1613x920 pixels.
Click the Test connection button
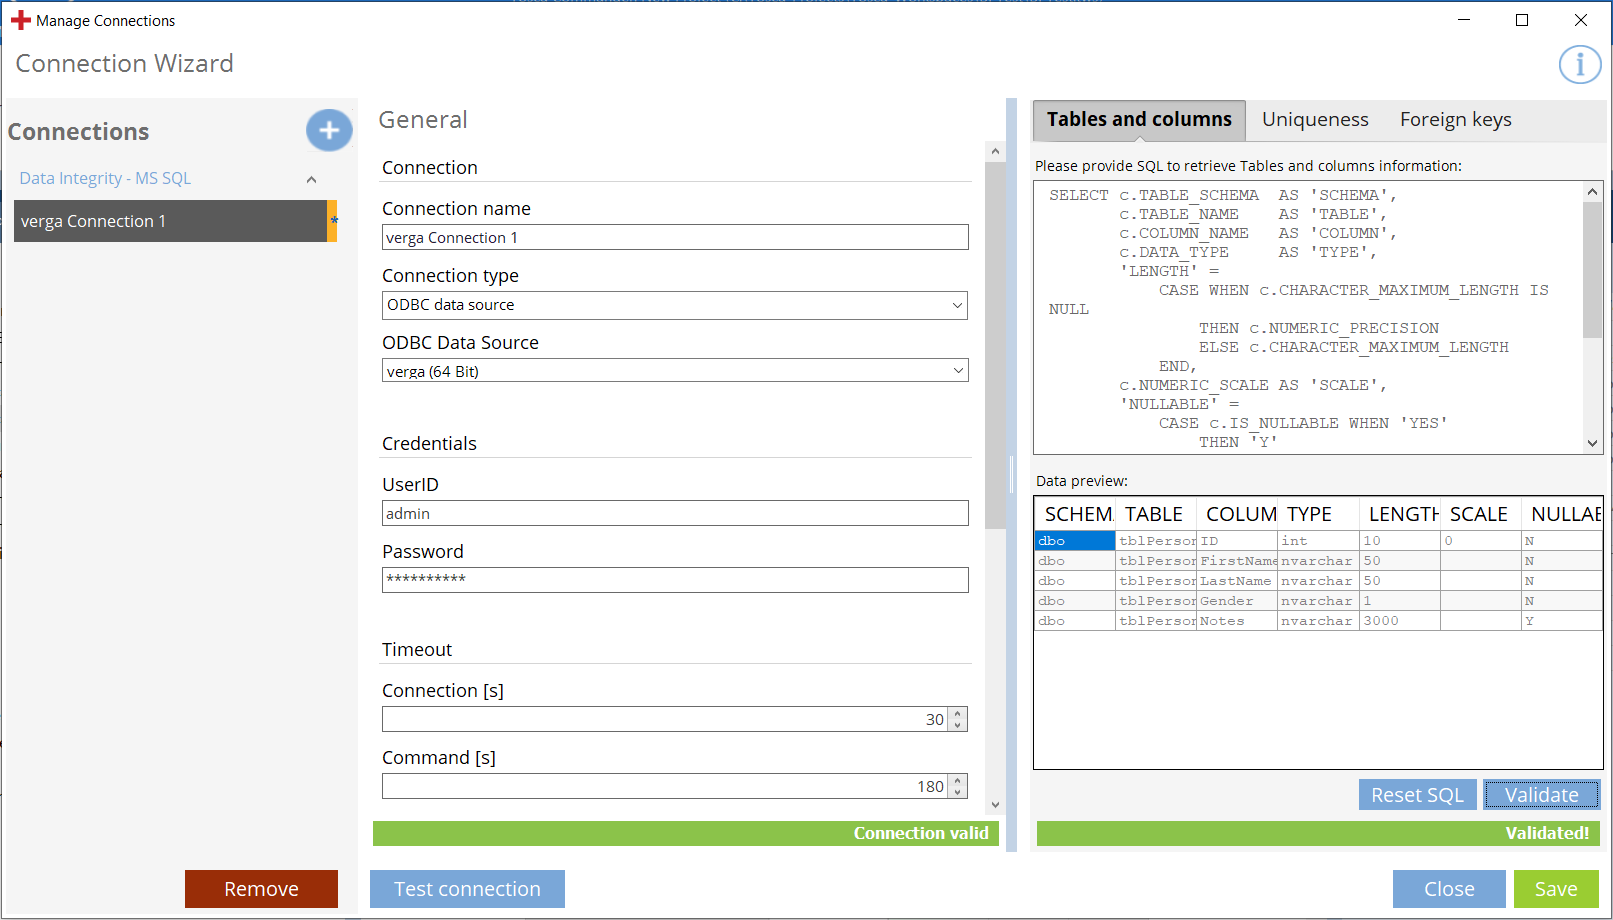click(467, 889)
